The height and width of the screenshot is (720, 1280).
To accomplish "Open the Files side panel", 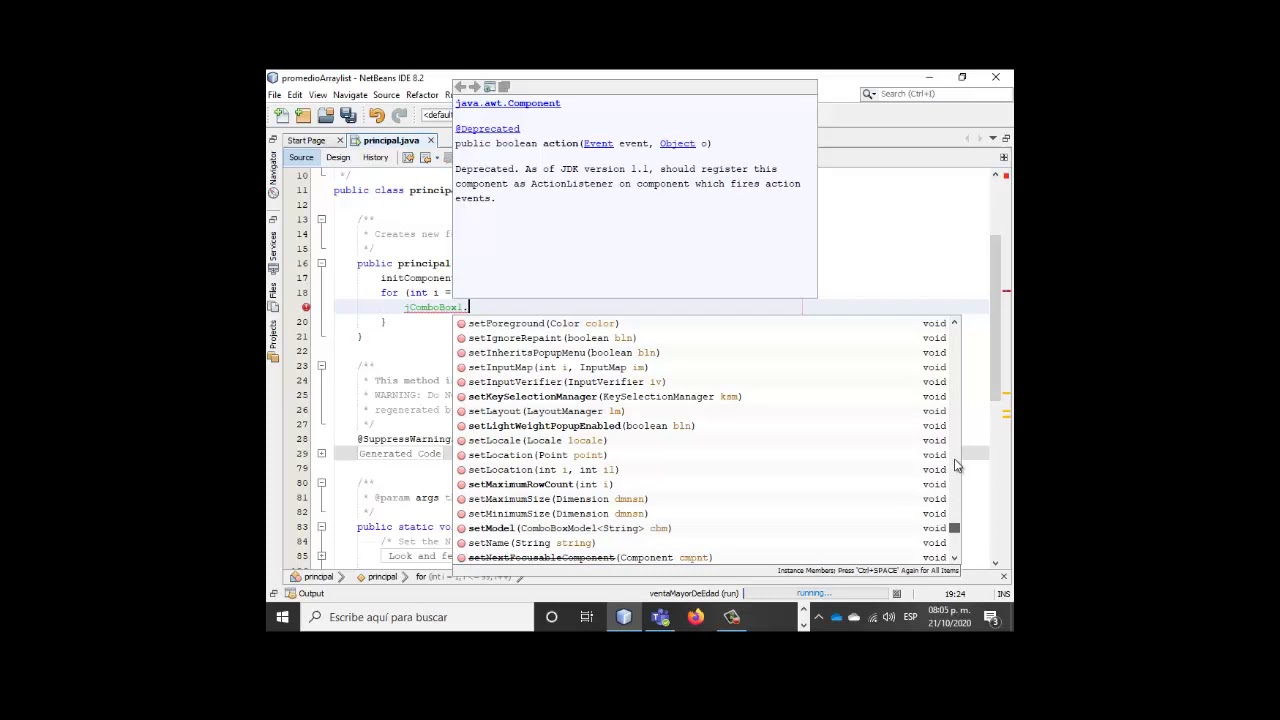I will pyautogui.click(x=273, y=296).
